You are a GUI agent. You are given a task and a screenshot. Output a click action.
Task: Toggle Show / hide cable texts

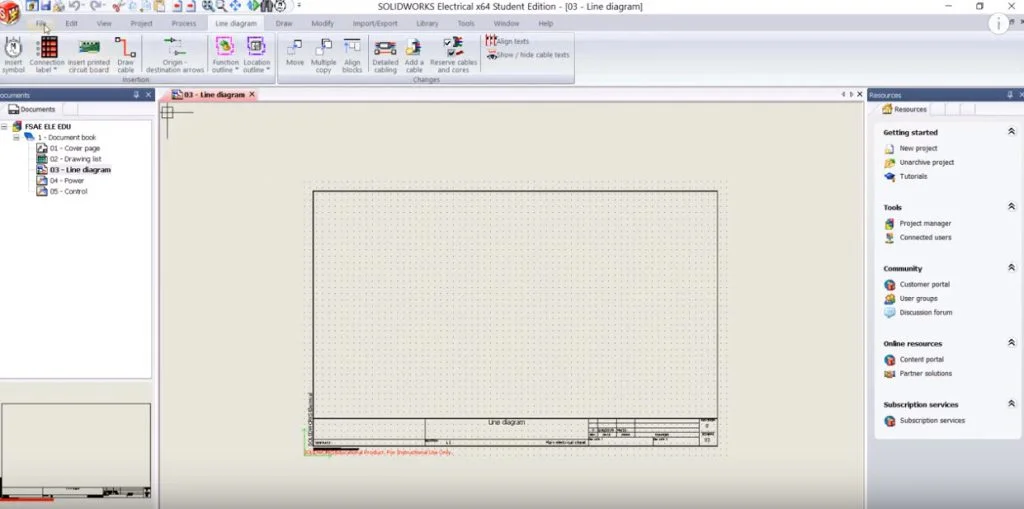point(528,55)
